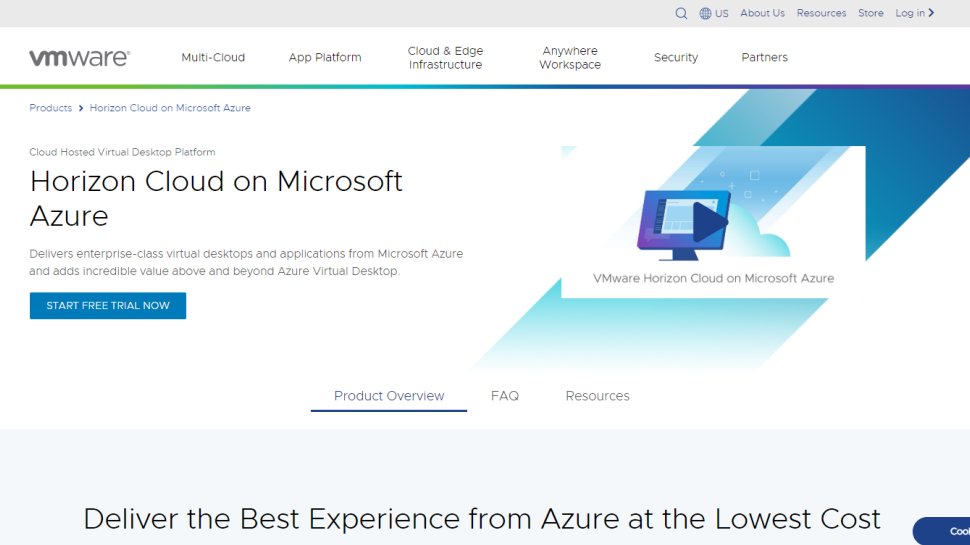The image size is (970, 545).
Task: Open the US region selector
Action: [714, 13]
